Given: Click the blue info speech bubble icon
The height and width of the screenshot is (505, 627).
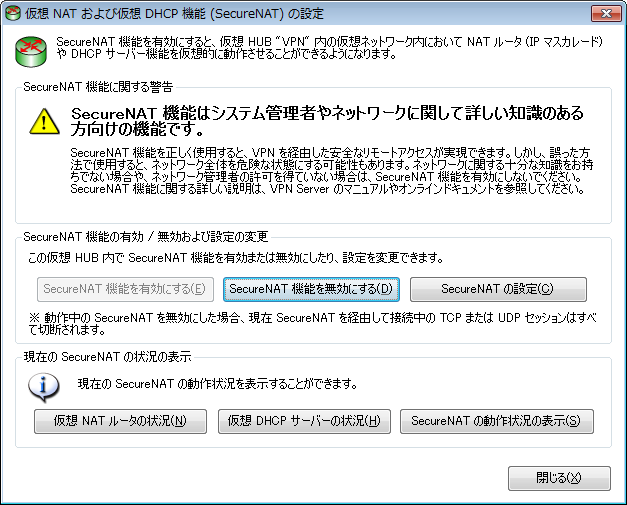Looking at the screenshot, I should [44, 388].
